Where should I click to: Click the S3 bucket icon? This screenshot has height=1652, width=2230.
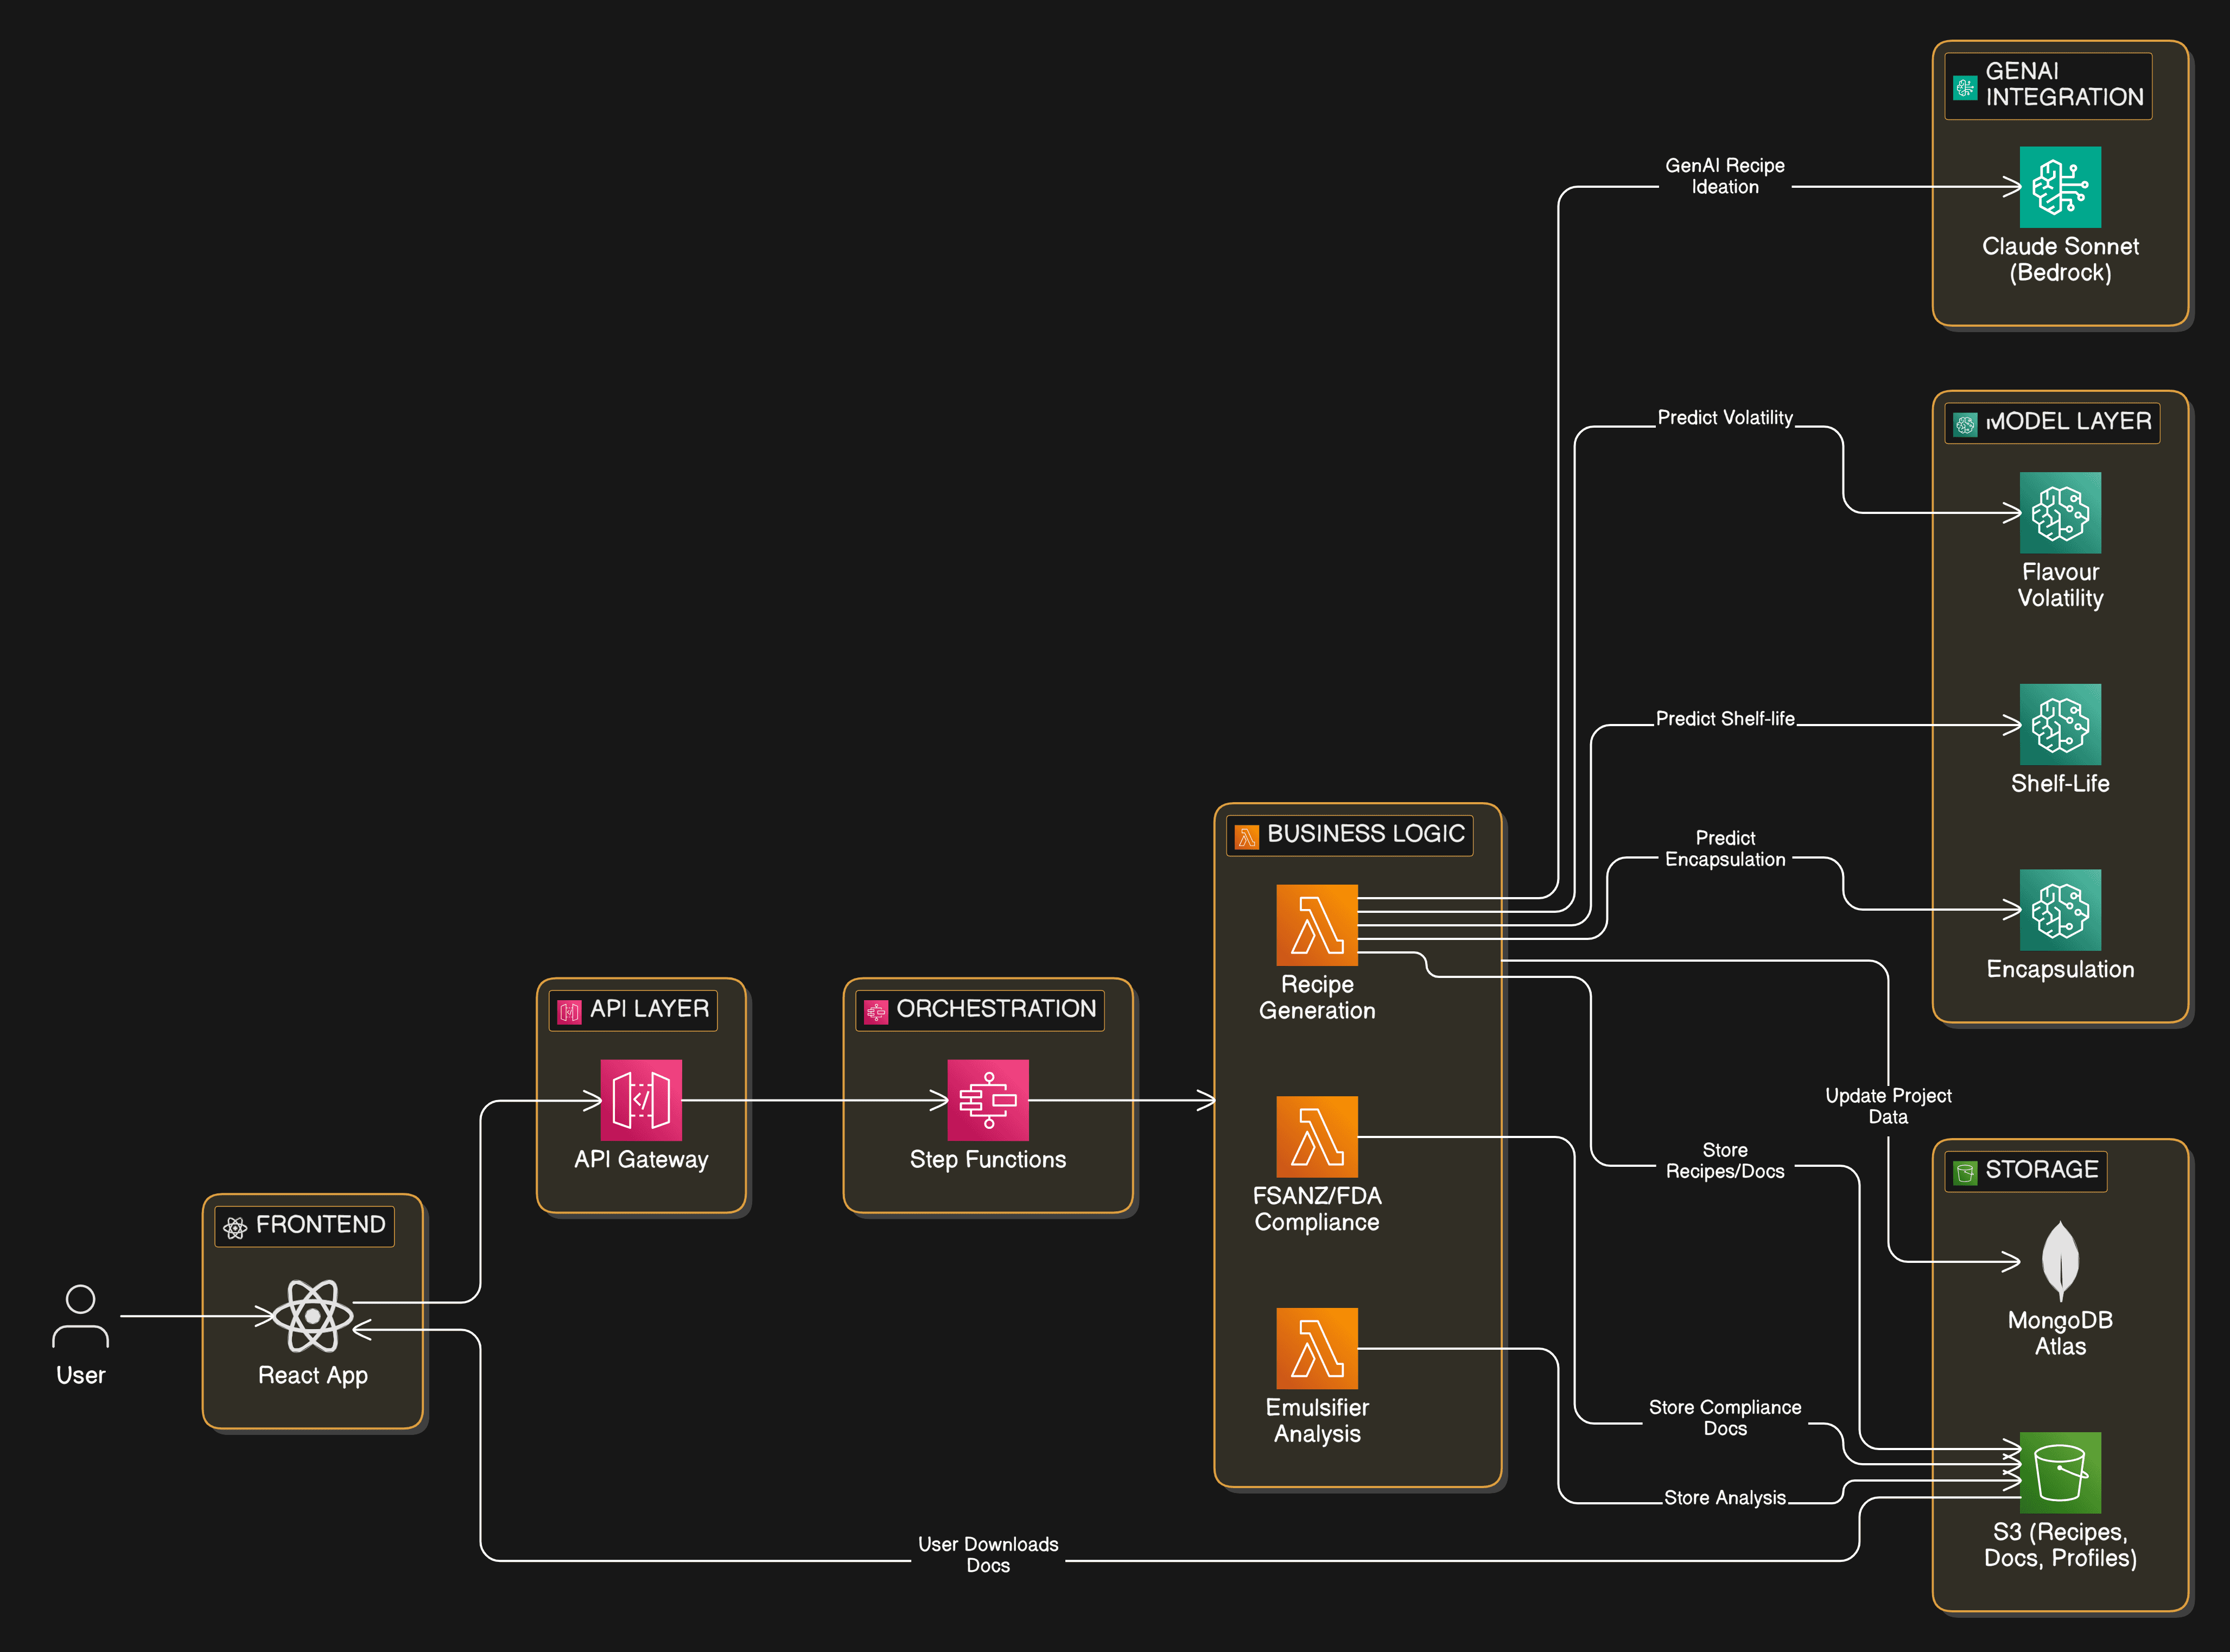[2060, 1472]
